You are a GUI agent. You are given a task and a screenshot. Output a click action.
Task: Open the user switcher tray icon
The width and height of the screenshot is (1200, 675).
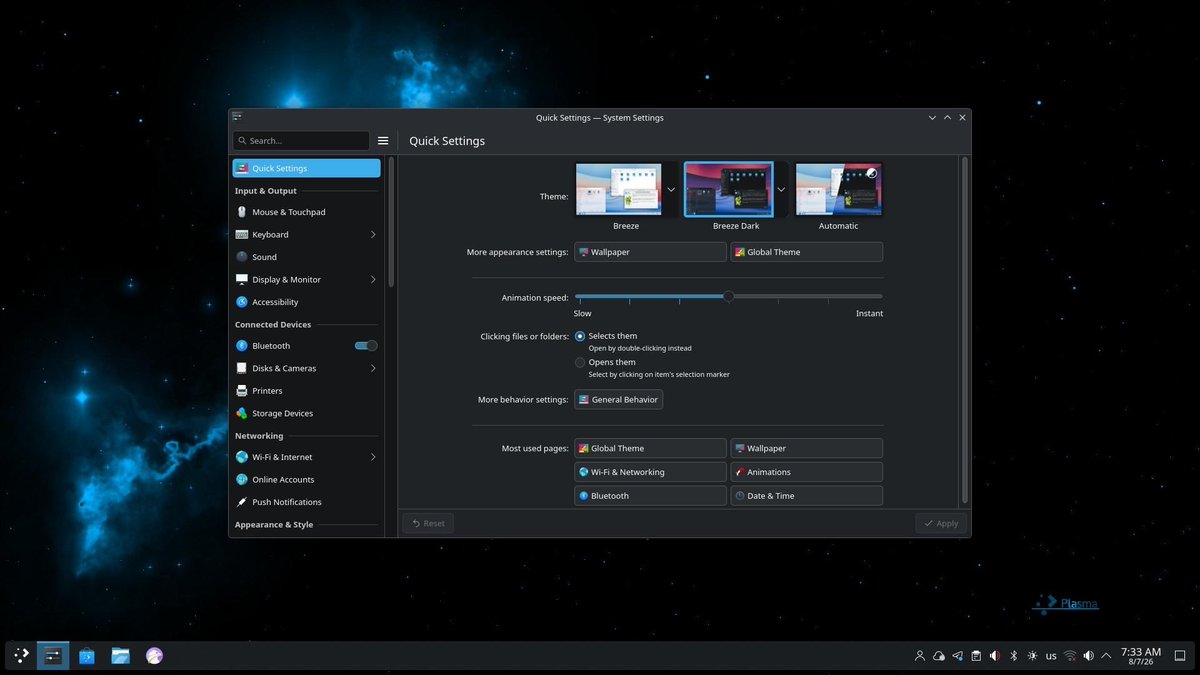click(x=920, y=656)
